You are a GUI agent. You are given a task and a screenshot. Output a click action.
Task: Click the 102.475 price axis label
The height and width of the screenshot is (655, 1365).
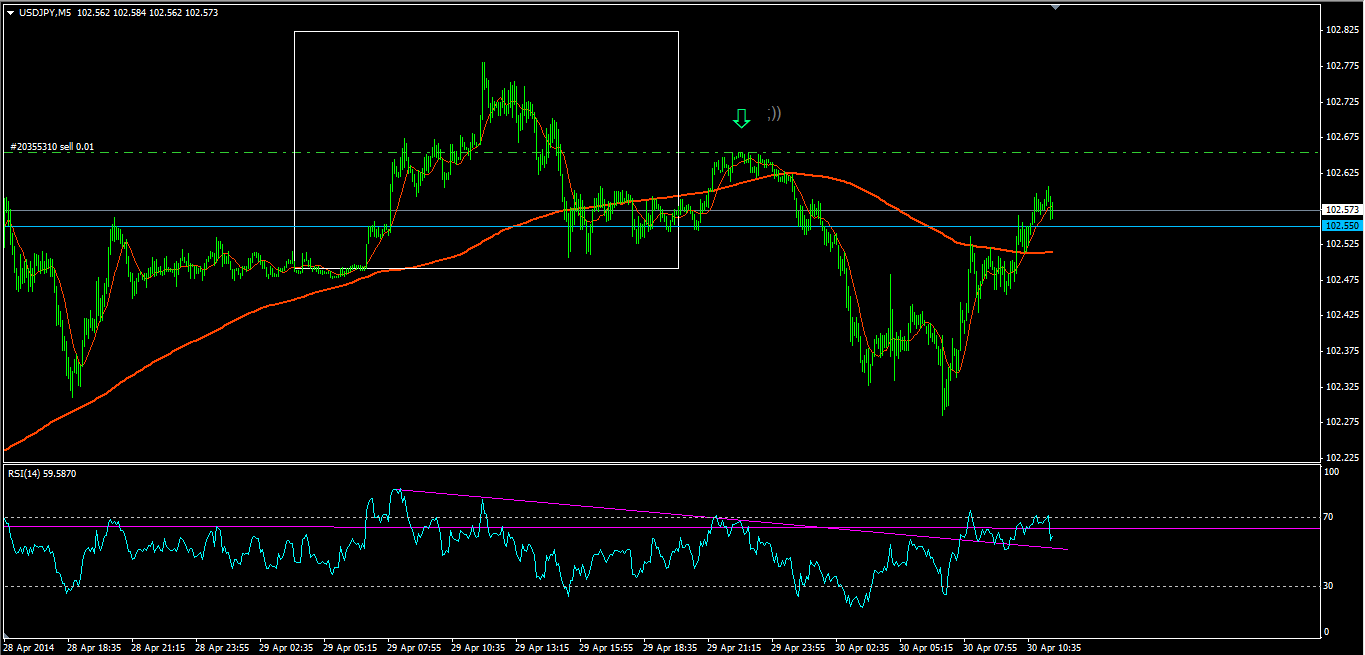click(1342, 279)
